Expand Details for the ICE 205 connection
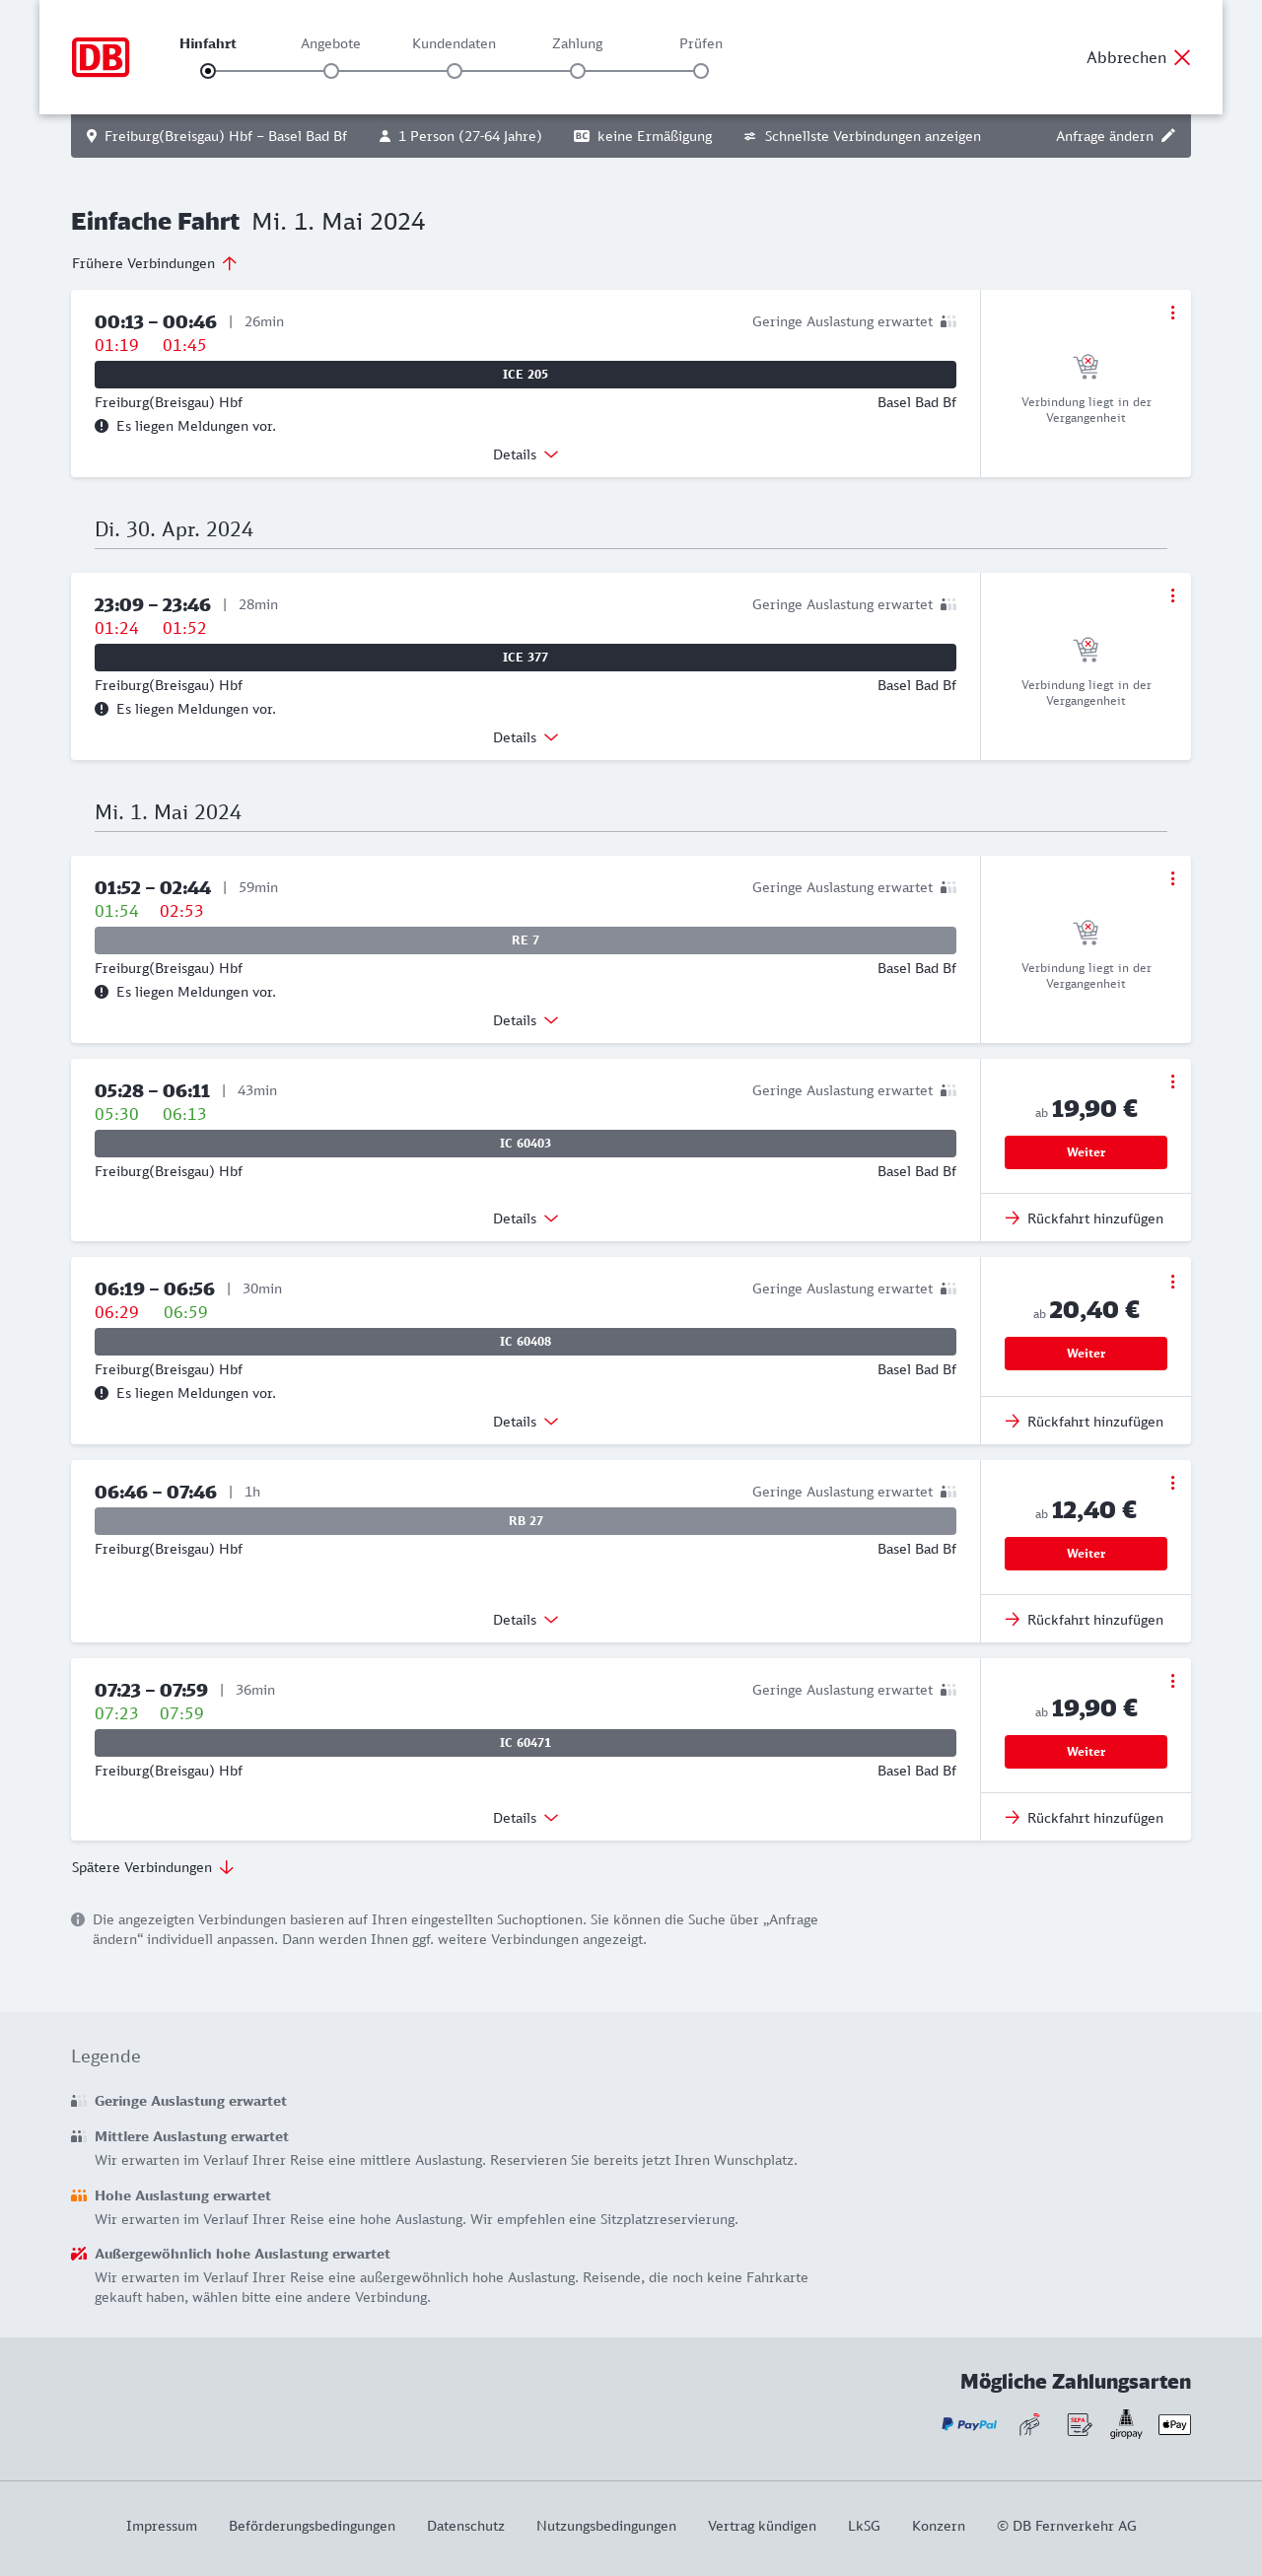This screenshot has height=2576, width=1262. coord(525,455)
